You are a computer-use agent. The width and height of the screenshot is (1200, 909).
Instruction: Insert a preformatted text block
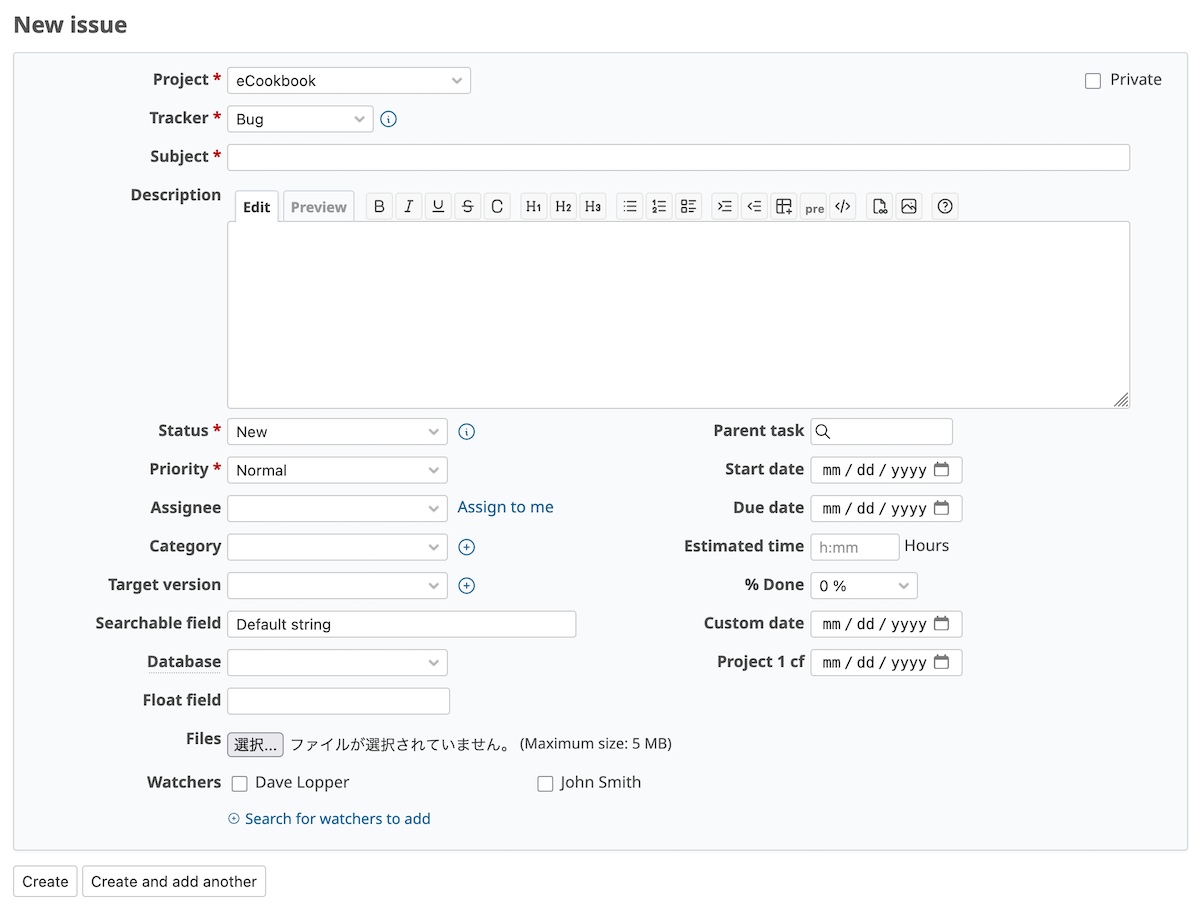(814, 207)
